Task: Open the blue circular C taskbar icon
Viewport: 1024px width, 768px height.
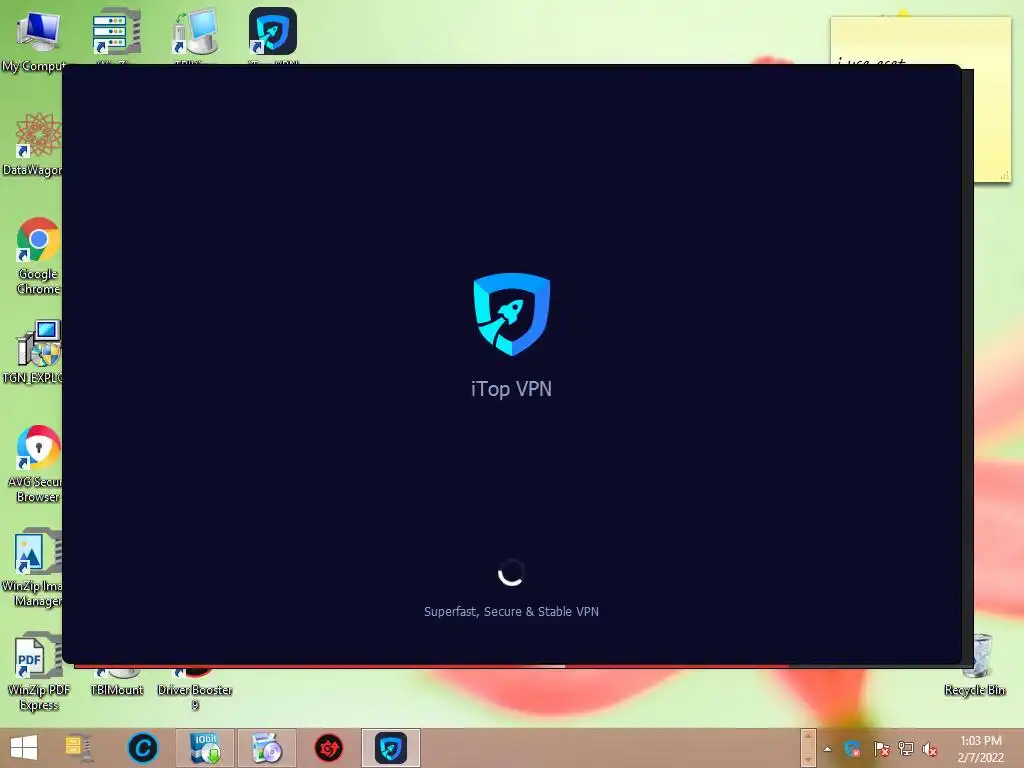Action: point(143,748)
